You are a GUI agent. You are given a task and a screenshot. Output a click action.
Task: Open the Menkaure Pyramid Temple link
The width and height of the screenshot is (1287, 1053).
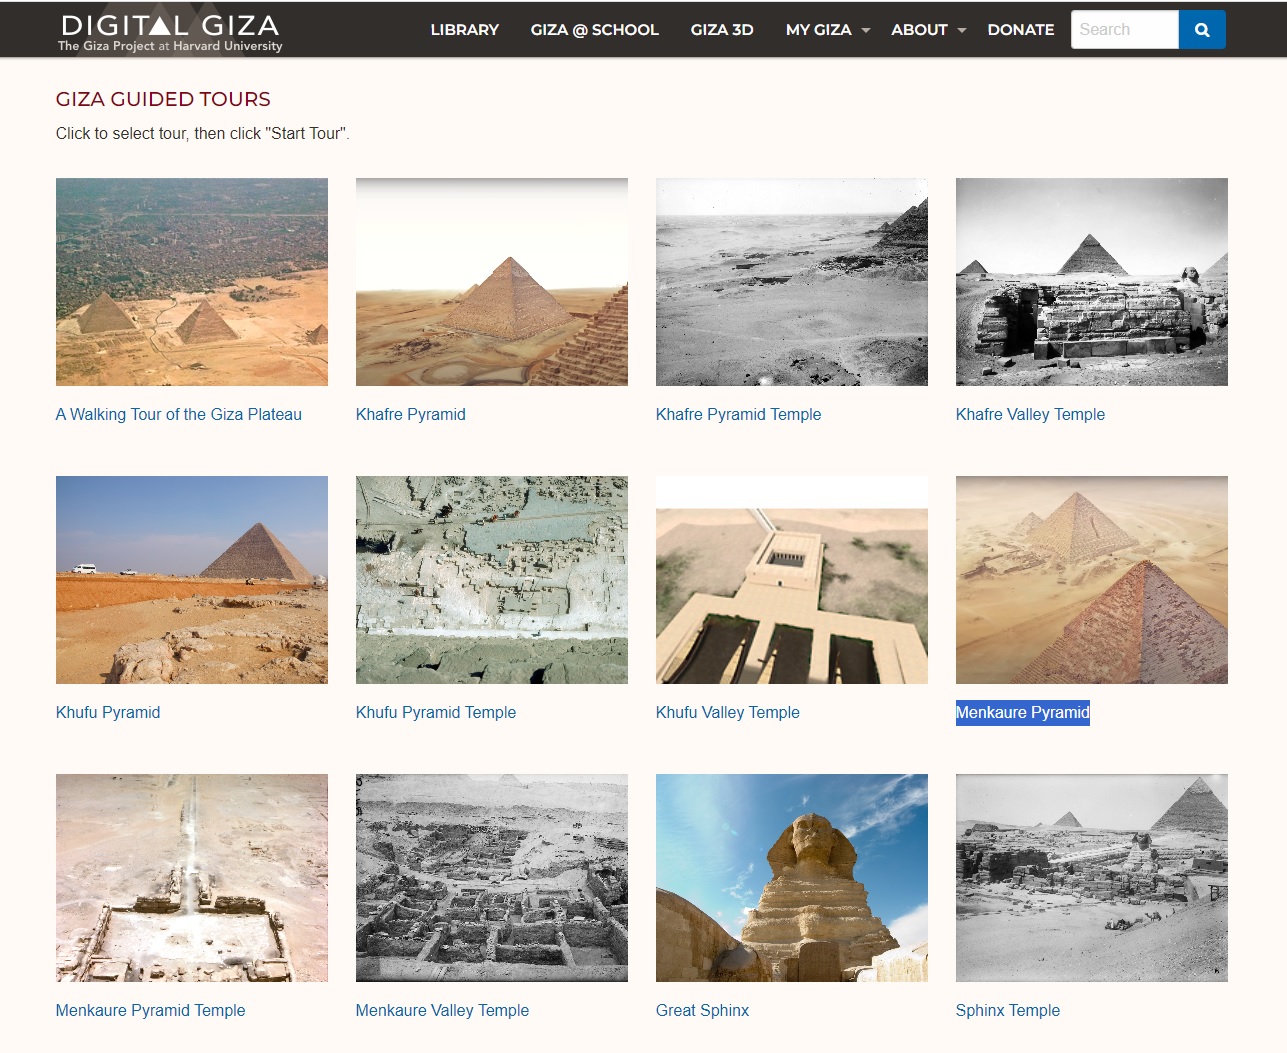150,1010
